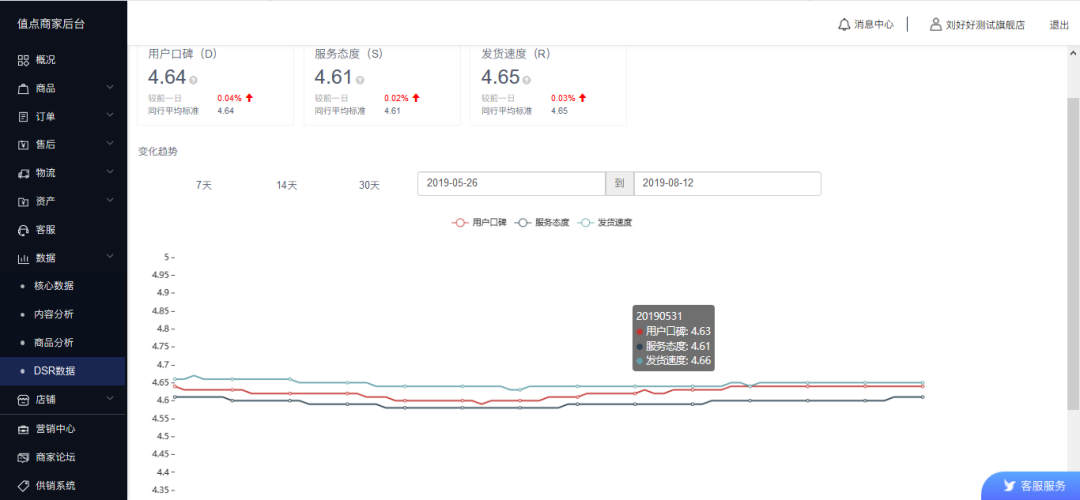Select DSR数据 submenu item

63,371
